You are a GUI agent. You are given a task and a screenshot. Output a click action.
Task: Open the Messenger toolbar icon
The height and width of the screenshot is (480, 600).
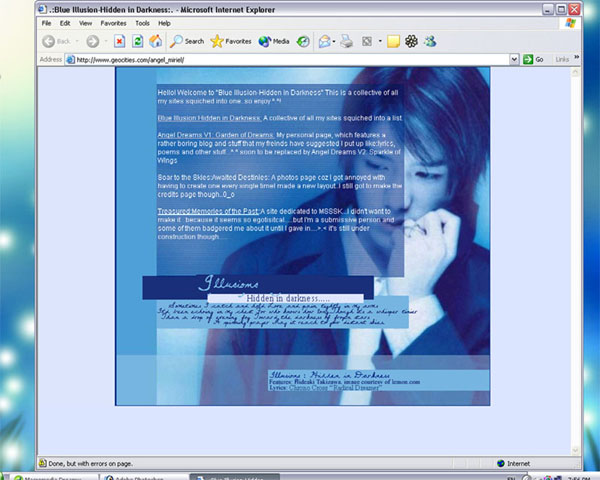(430, 41)
